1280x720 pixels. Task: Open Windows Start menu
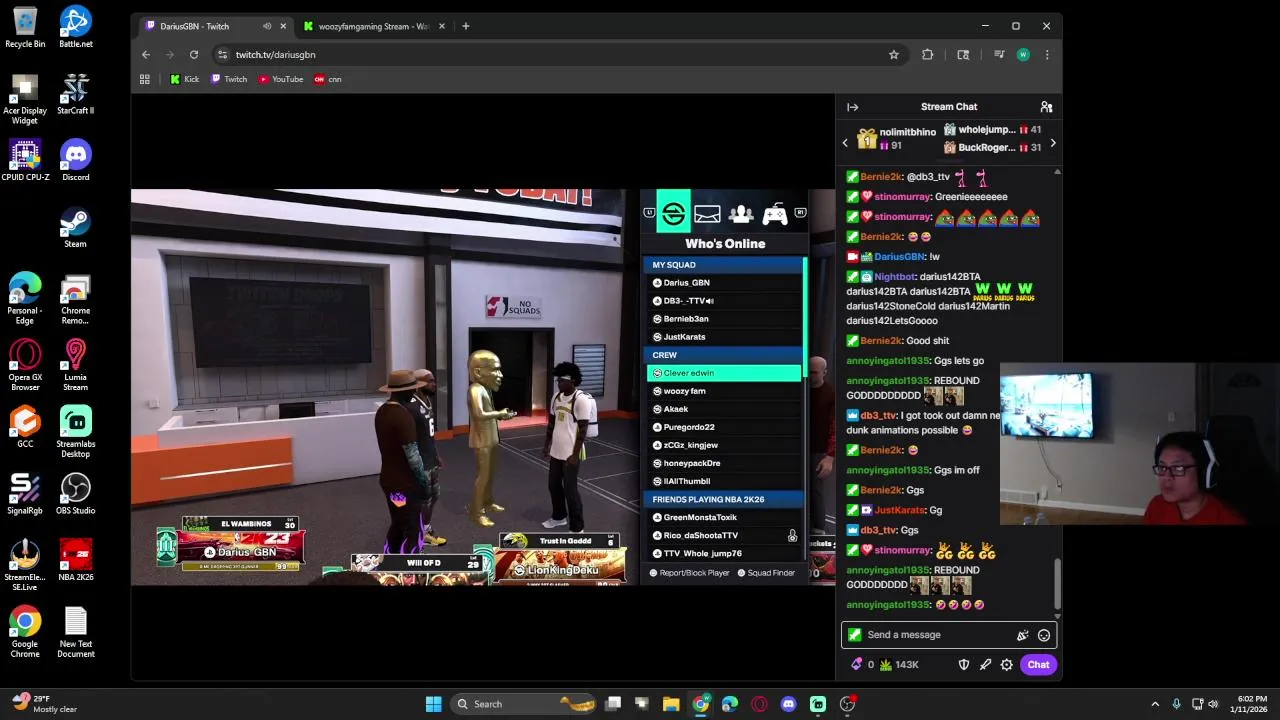(433, 704)
